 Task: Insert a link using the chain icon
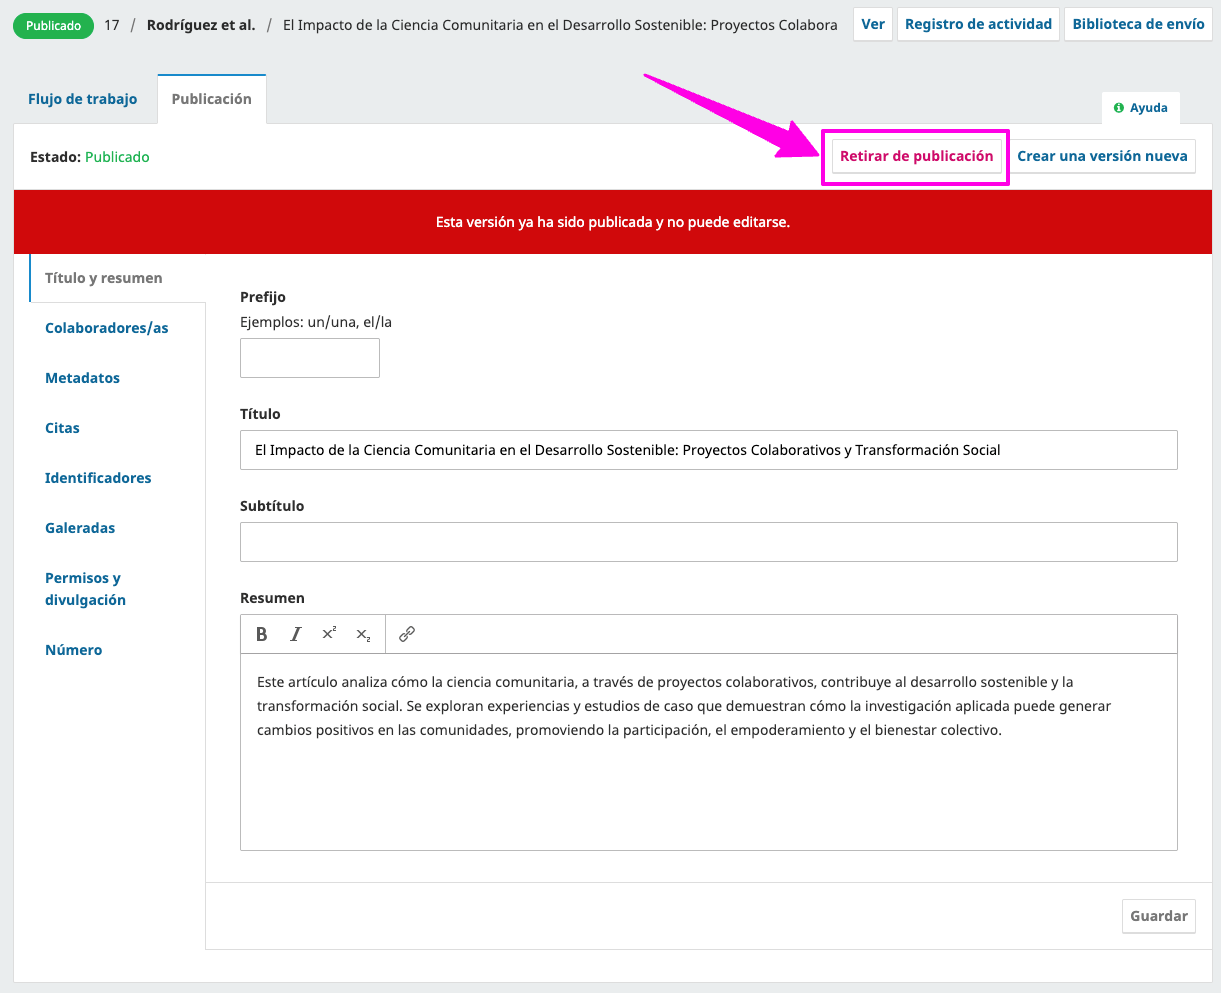407,634
